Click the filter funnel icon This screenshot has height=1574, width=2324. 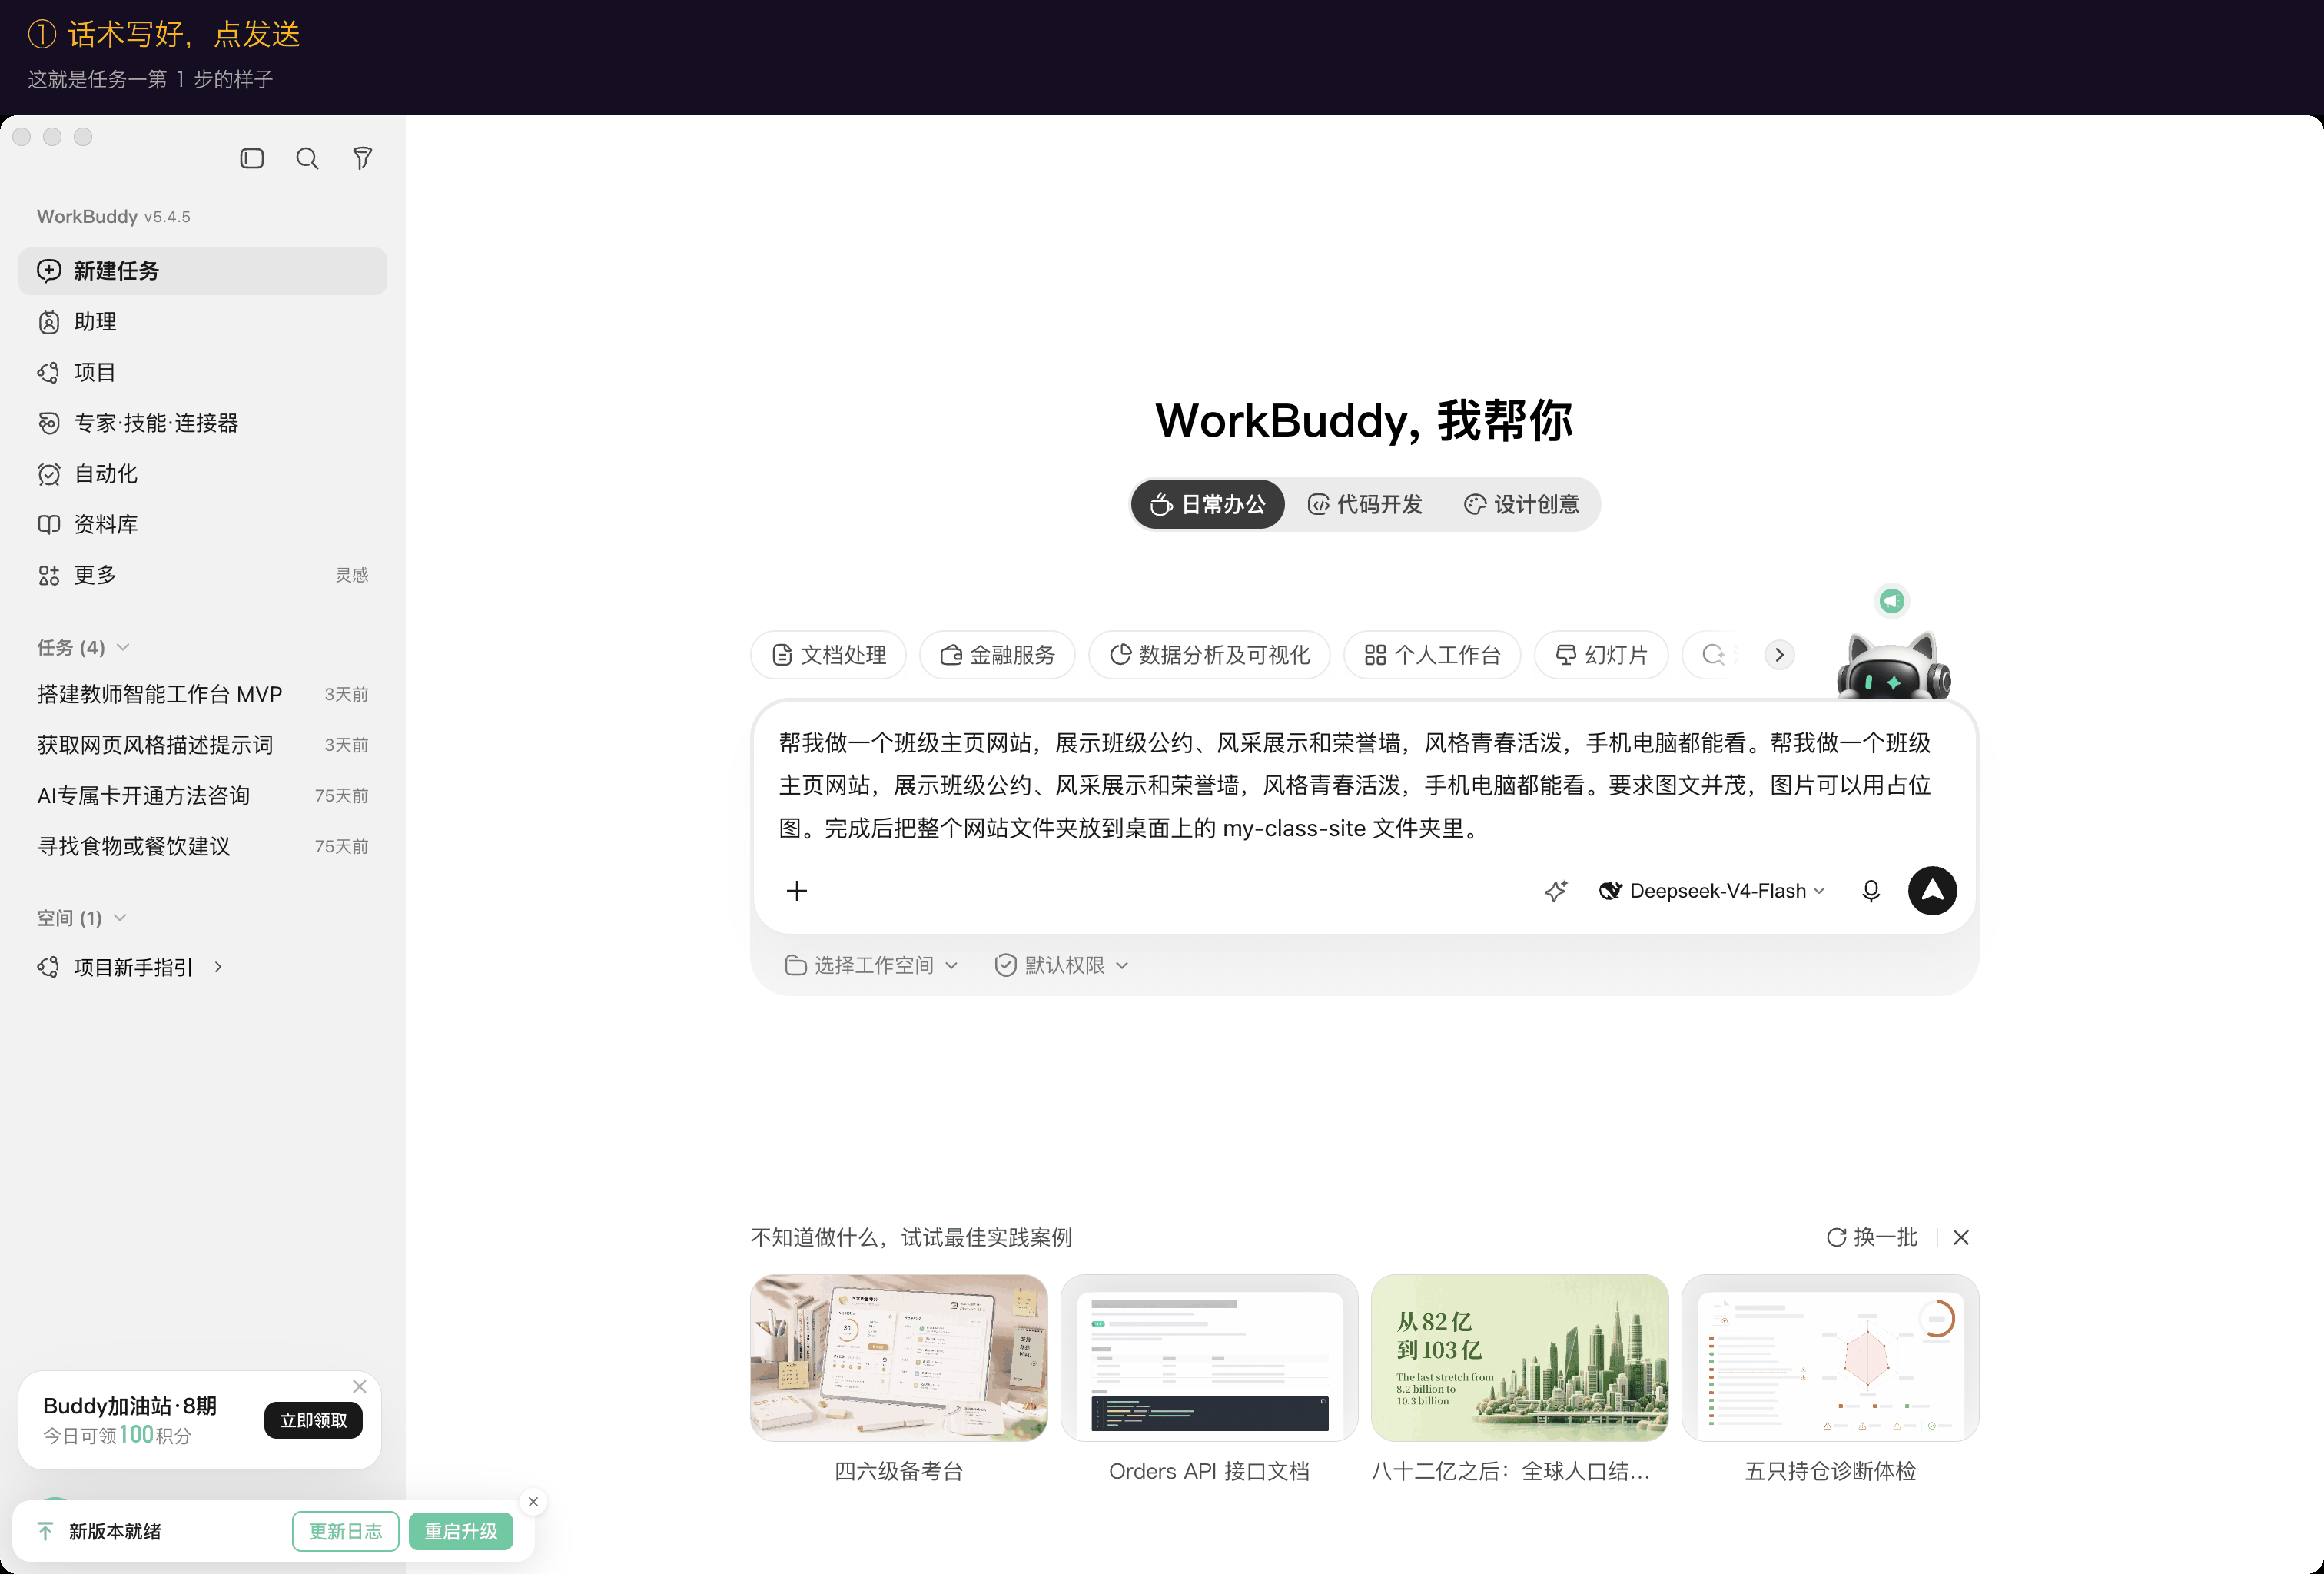coord(363,158)
